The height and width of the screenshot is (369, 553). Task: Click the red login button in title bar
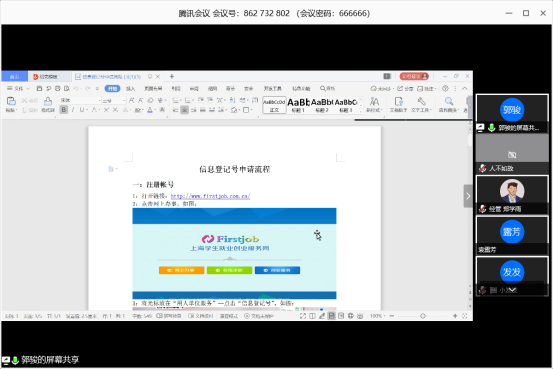click(x=414, y=76)
